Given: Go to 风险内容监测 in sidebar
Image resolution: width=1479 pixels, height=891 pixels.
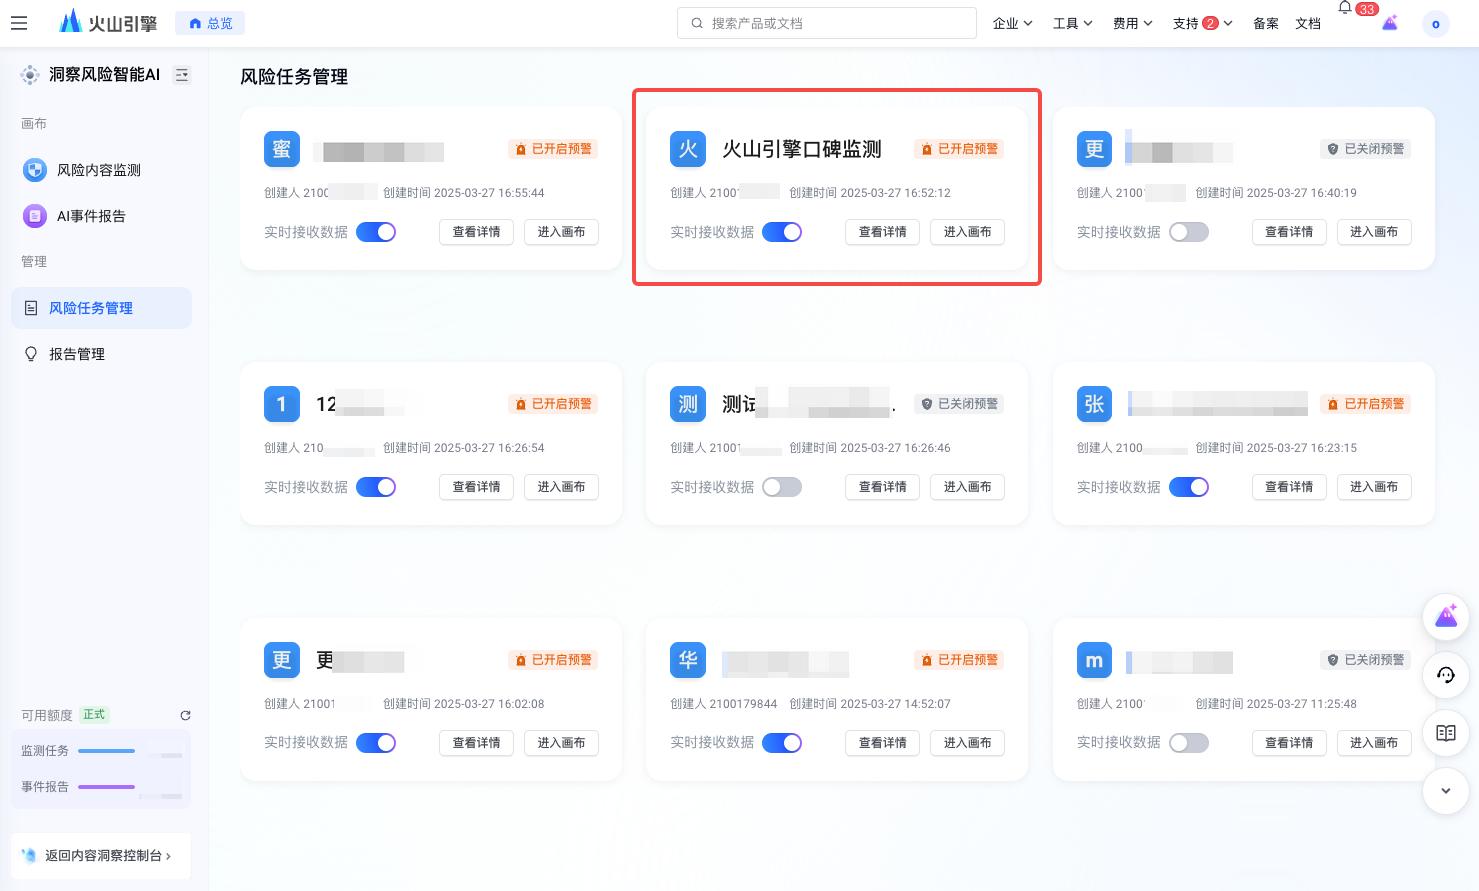Looking at the screenshot, I should tap(98, 170).
